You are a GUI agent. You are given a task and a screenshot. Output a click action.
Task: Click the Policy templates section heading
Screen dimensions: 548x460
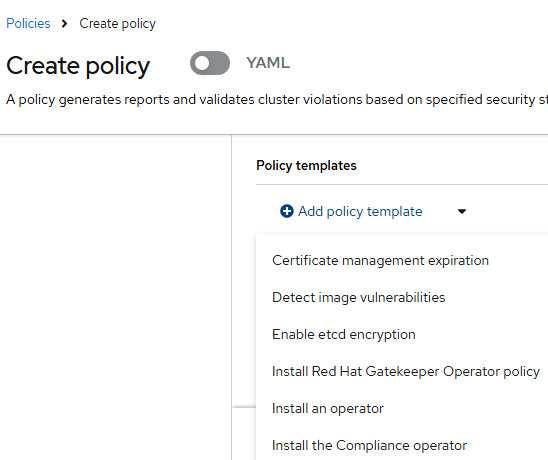(306, 165)
